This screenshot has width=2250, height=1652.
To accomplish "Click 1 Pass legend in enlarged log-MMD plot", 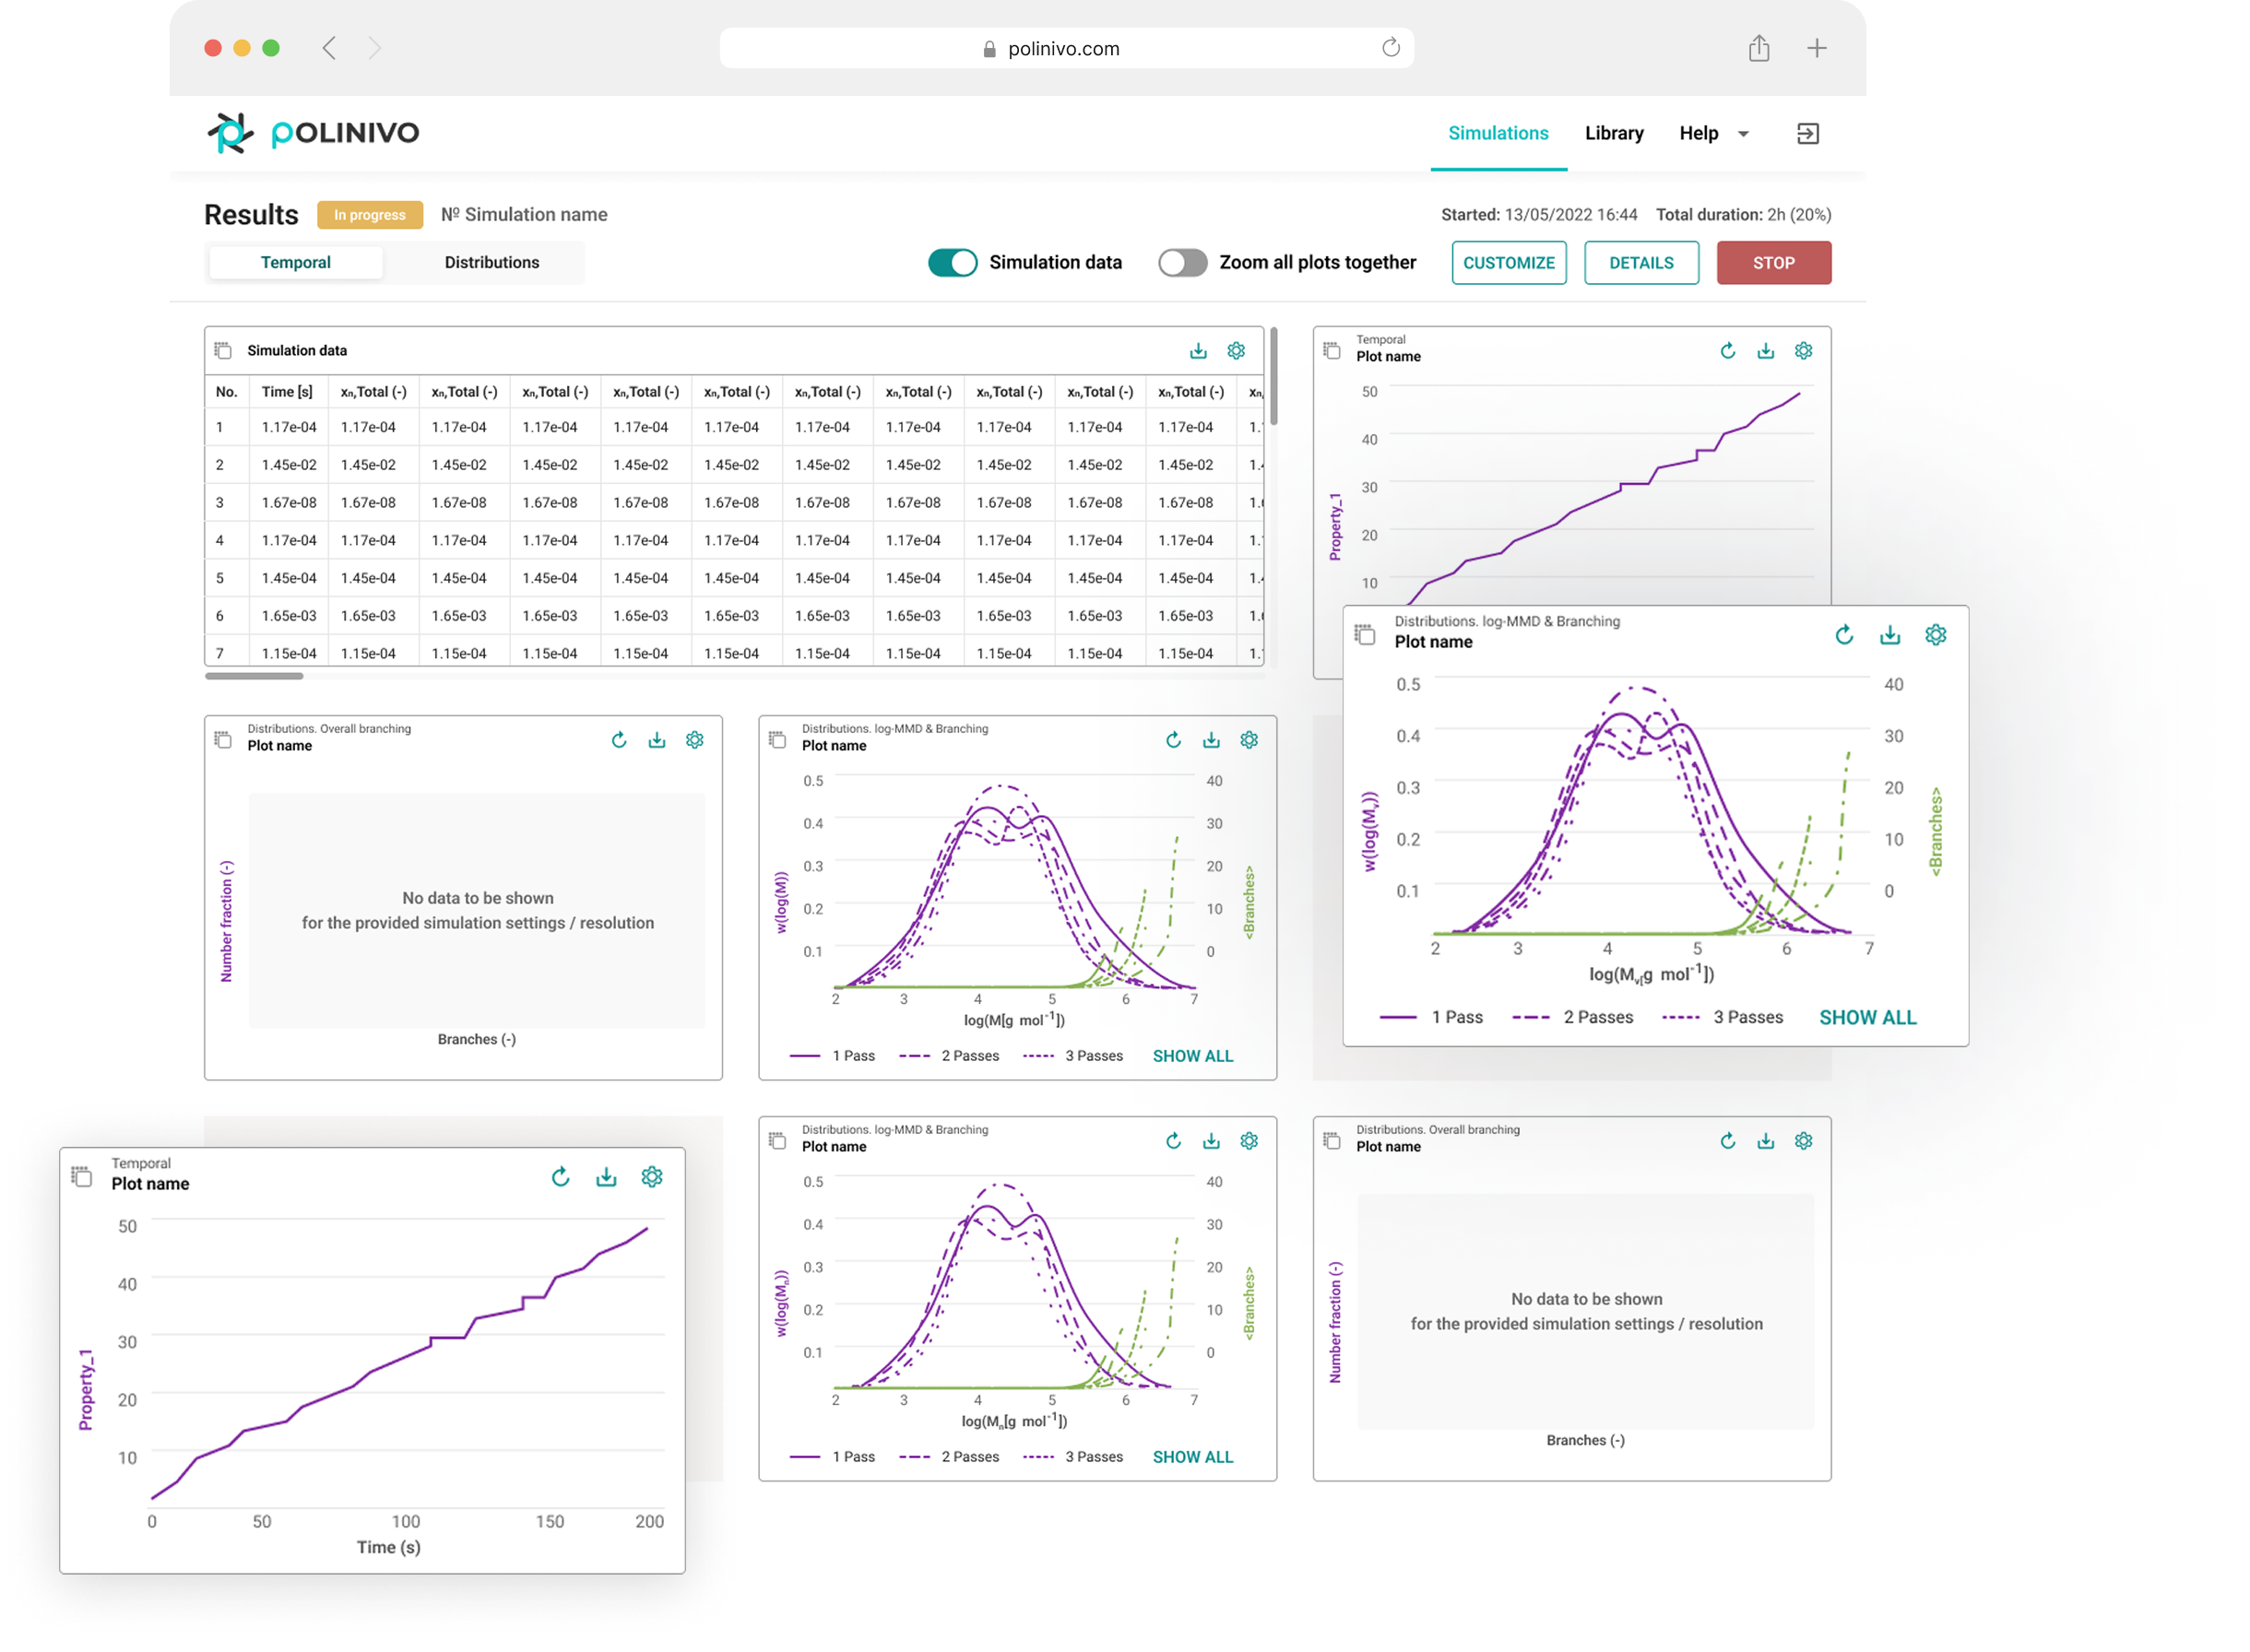I will tap(1432, 1017).
